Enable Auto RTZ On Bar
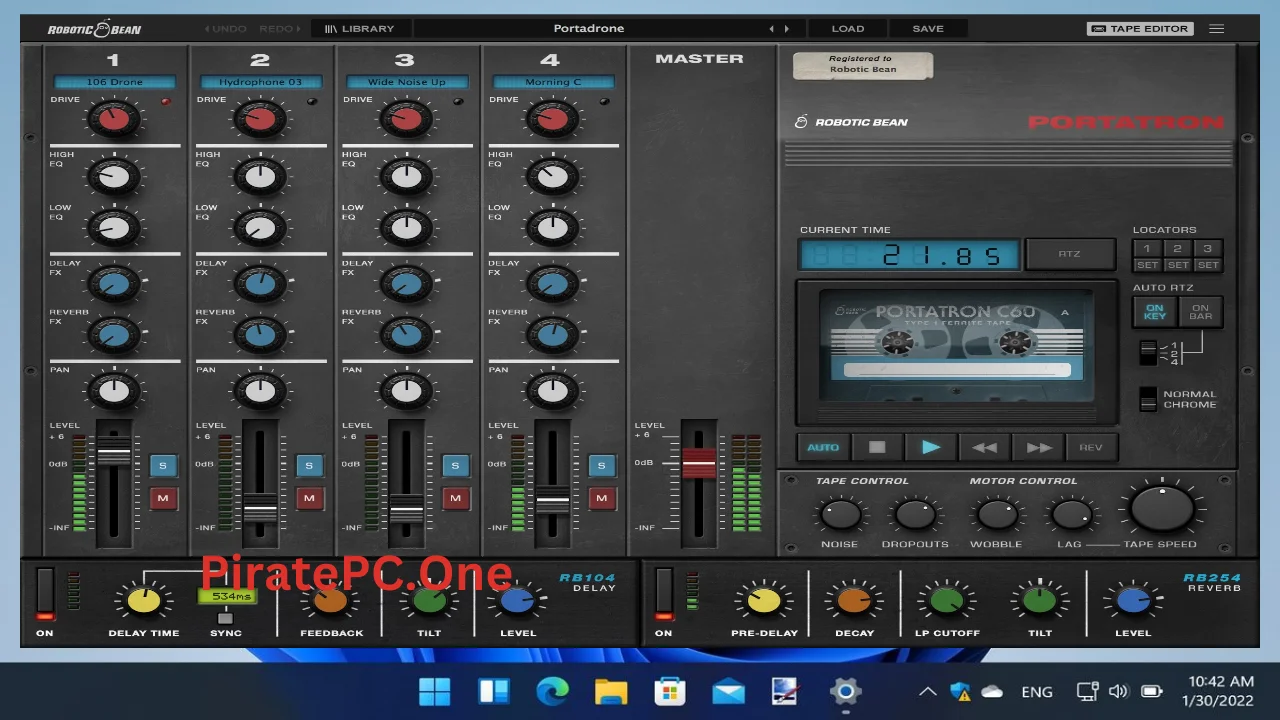The width and height of the screenshot is (1280, 720). point(1200,312)
